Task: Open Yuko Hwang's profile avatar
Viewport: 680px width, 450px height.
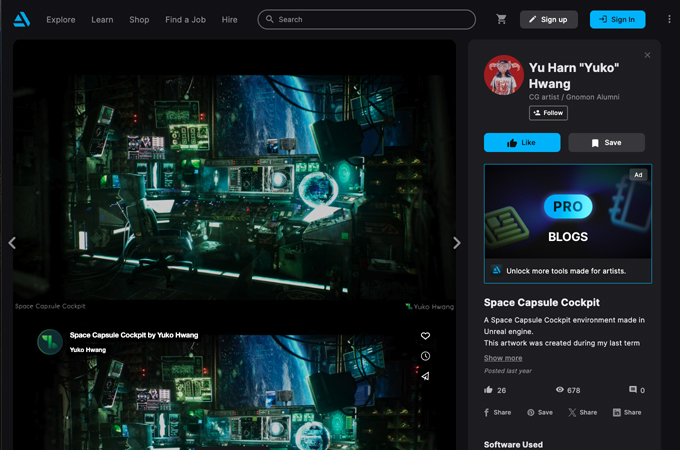Action: pos(504,75)
